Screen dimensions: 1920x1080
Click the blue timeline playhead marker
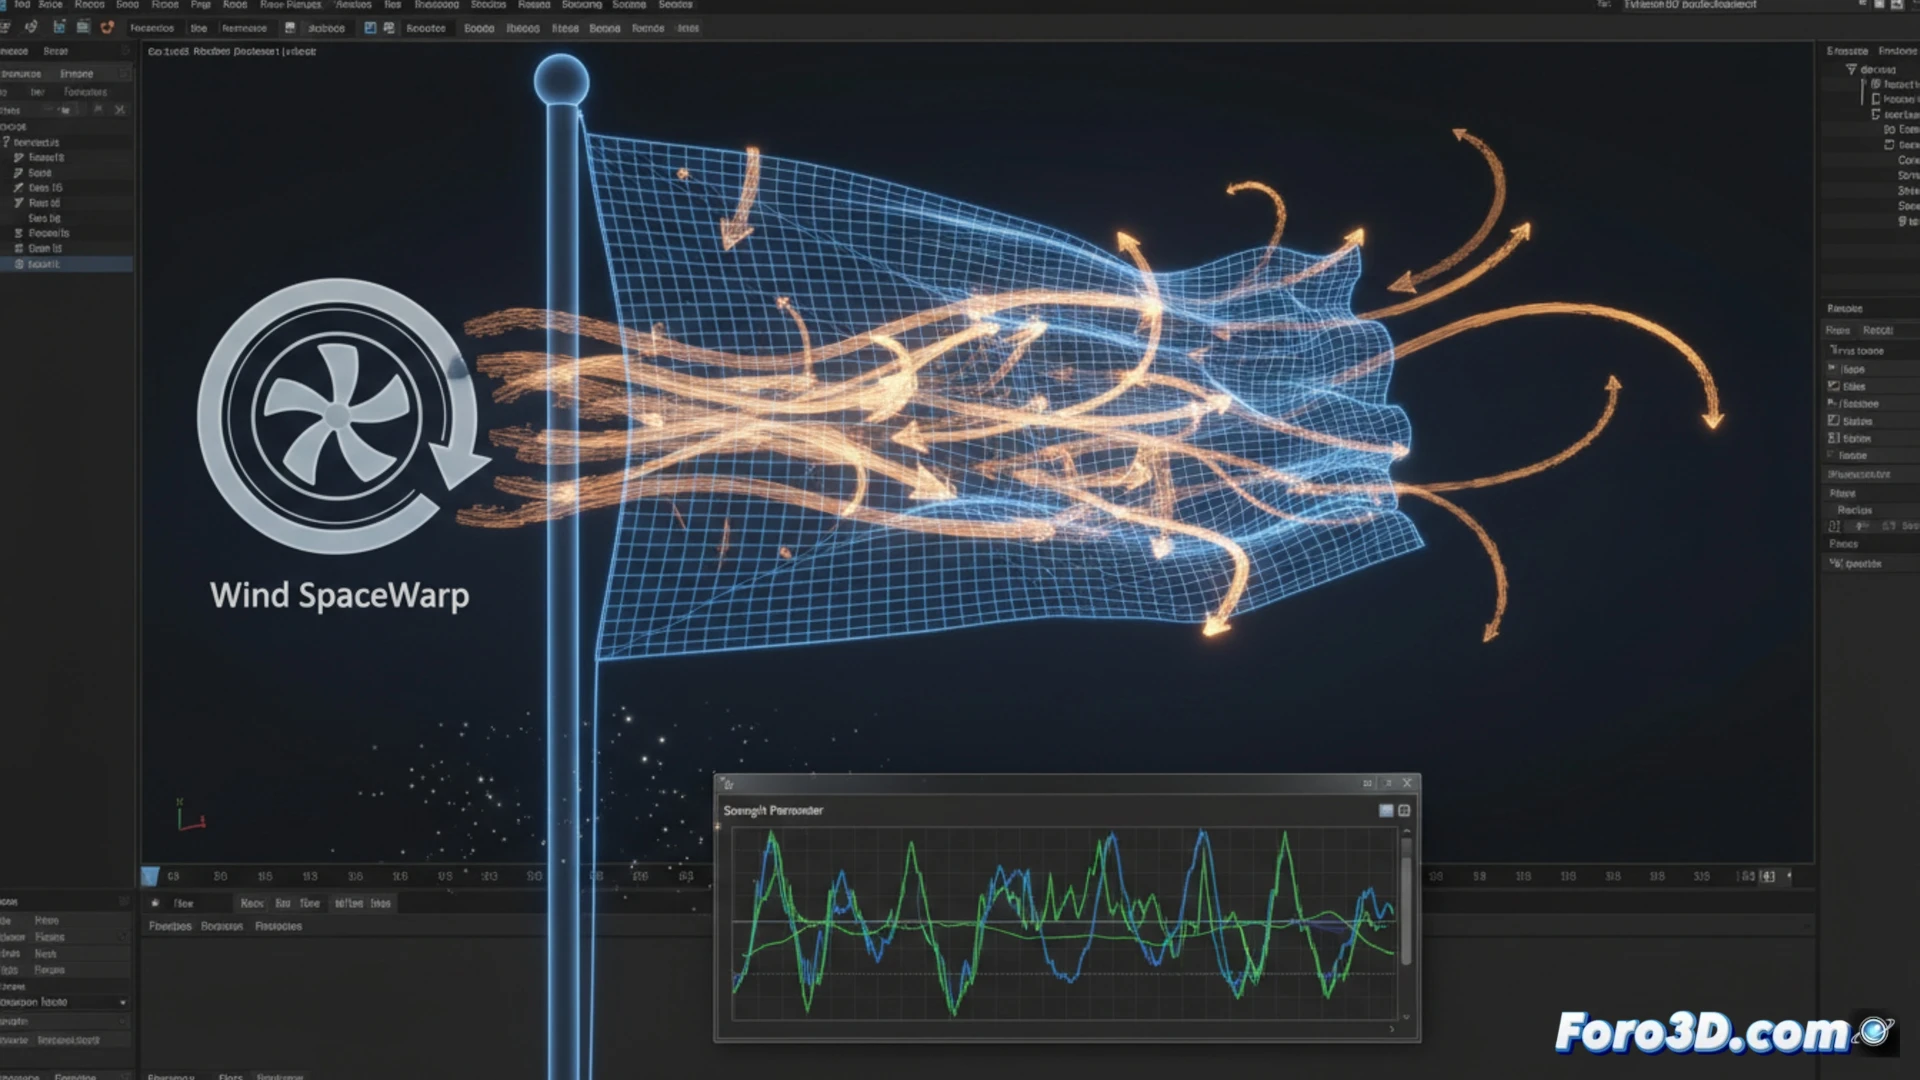point(150,876)
